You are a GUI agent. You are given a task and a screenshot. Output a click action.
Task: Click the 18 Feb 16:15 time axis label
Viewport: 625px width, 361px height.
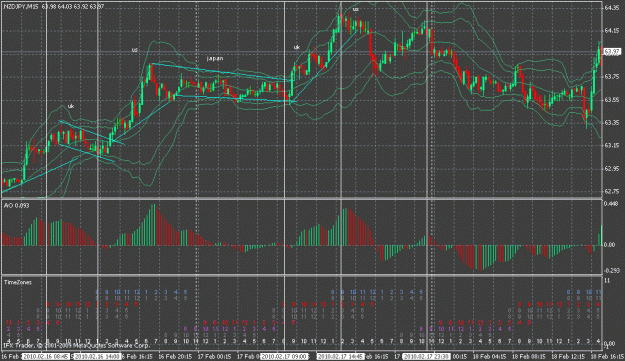pos(607,356)
